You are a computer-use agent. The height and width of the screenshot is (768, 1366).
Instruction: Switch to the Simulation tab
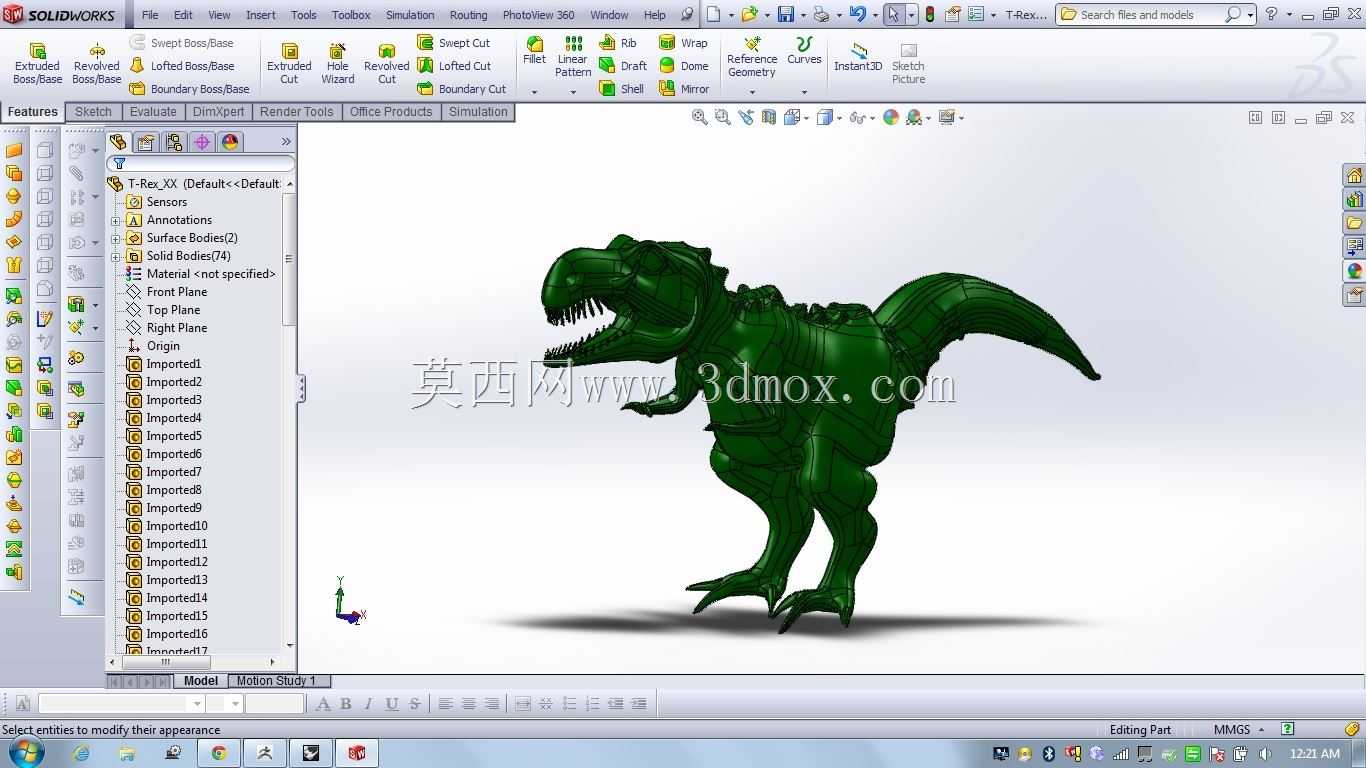point(478,112)
